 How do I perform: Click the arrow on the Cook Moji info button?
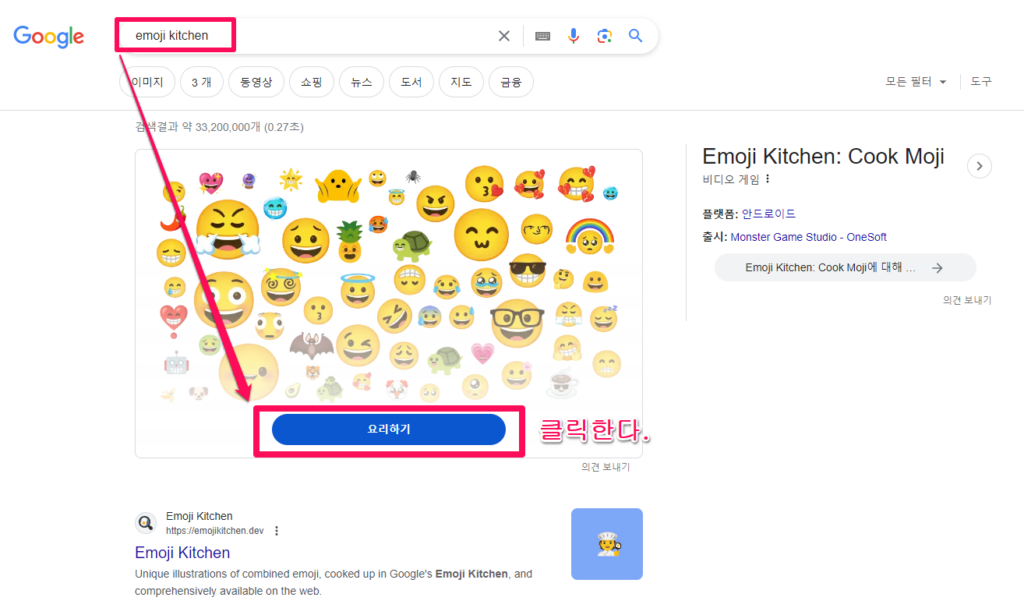(x=937, y=267)
